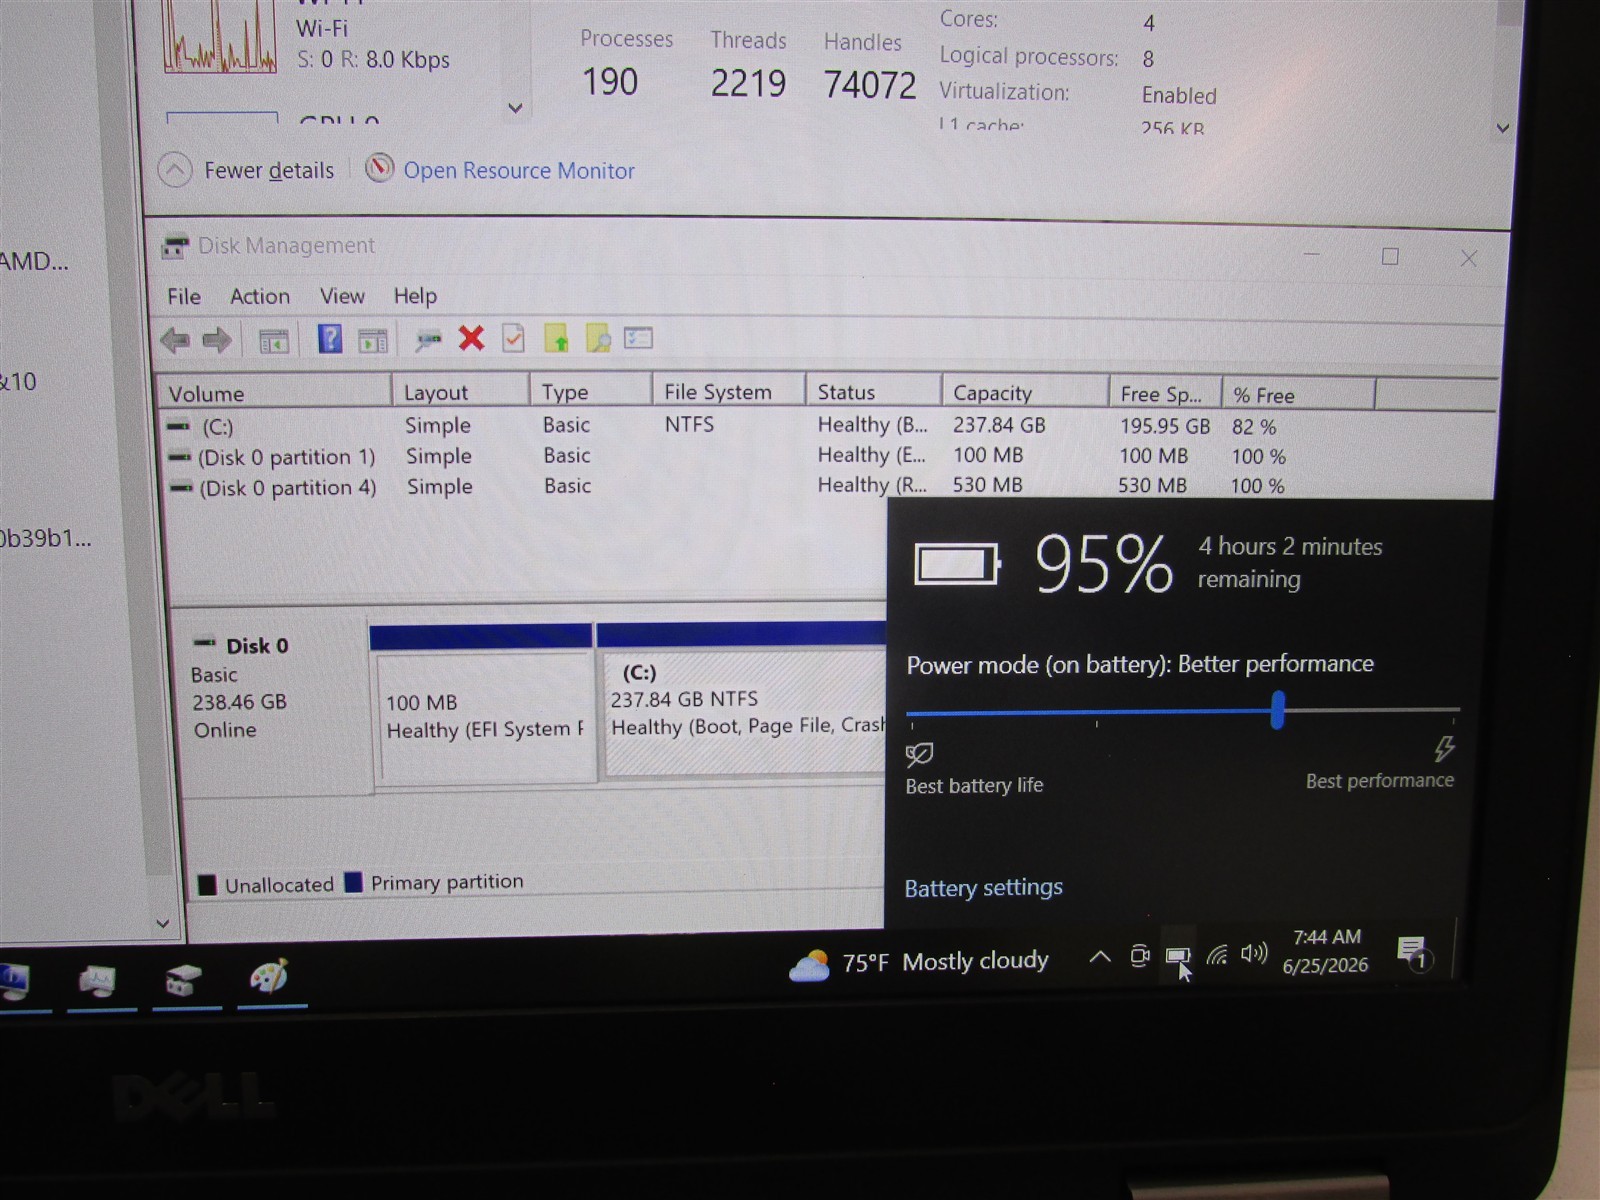Sort by Type column header

tap(590, 392)
